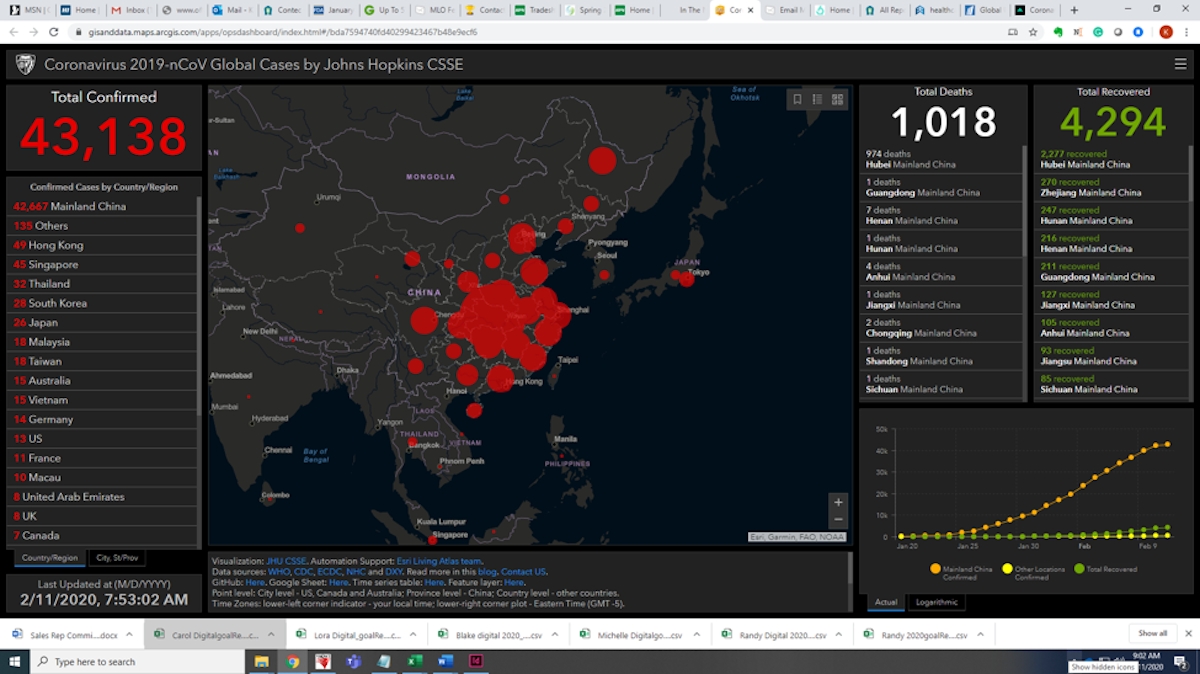Click the Windows search box

click(x=120, y=661)
